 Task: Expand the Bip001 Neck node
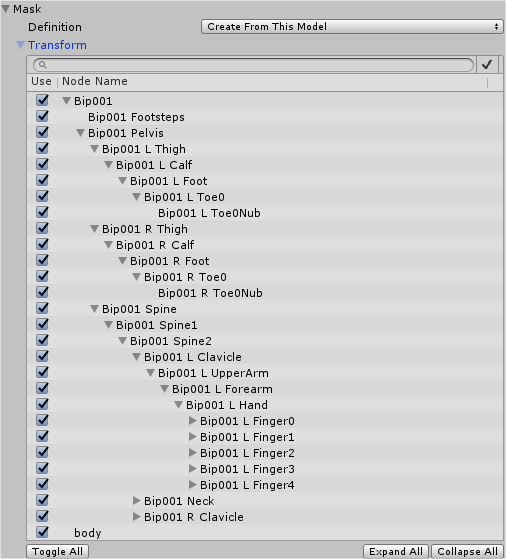137,501
